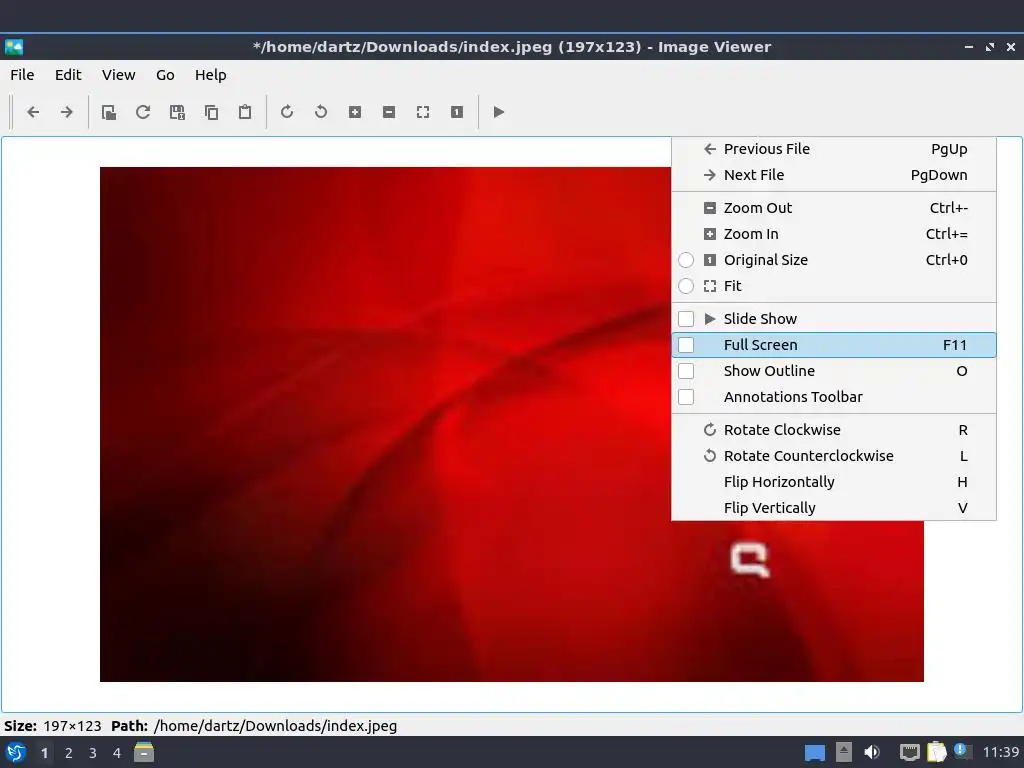The width and height of the screenshot is (1024, 768).
Task: Click the Paste from Clipboard toolbar icon
Action: (x=245, y=112)
